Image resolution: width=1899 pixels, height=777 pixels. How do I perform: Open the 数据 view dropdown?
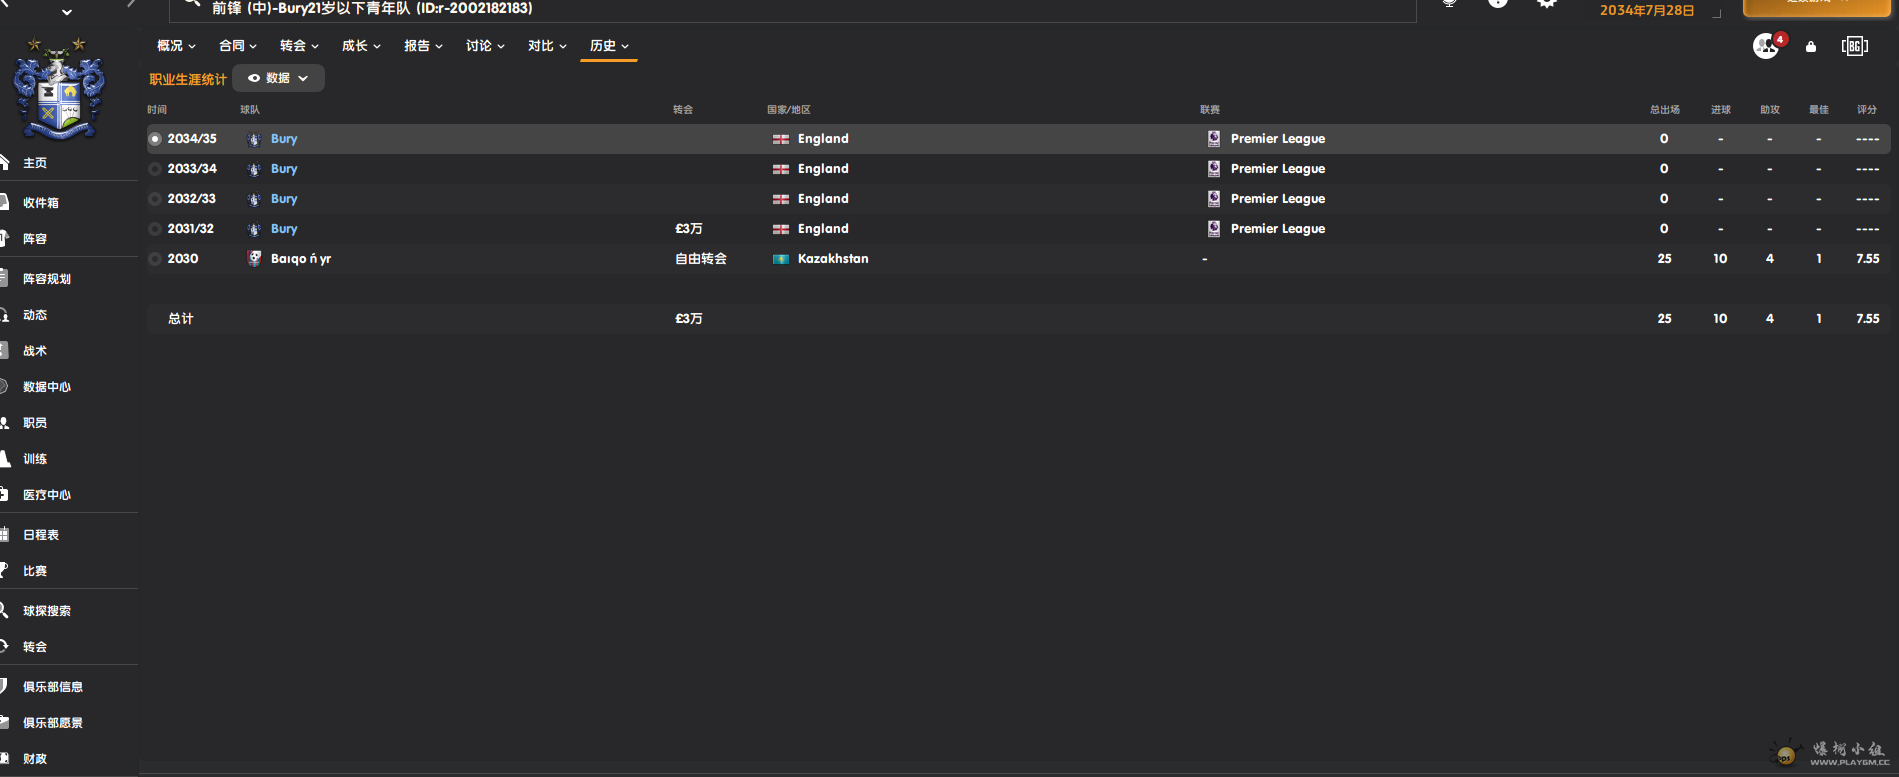[x=278, y=78]
